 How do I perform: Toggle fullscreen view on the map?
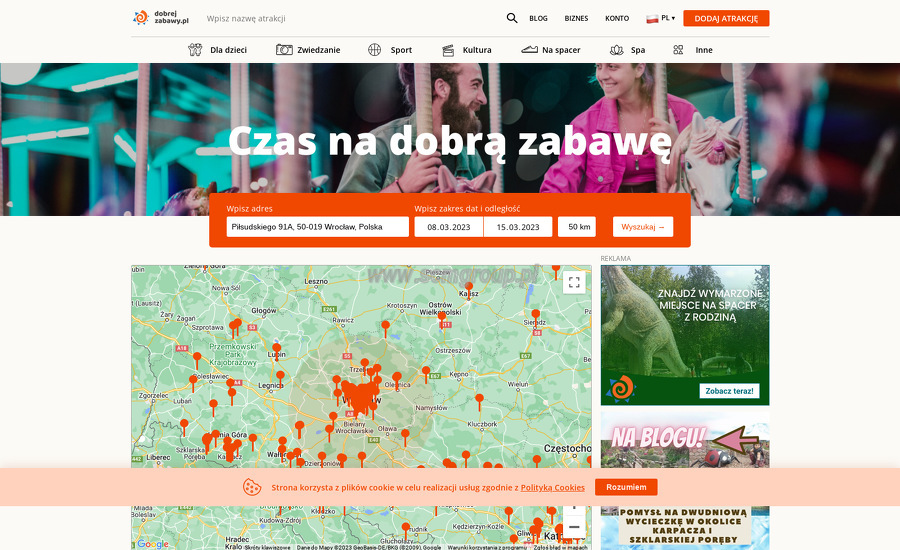click(x=574, y=282)
